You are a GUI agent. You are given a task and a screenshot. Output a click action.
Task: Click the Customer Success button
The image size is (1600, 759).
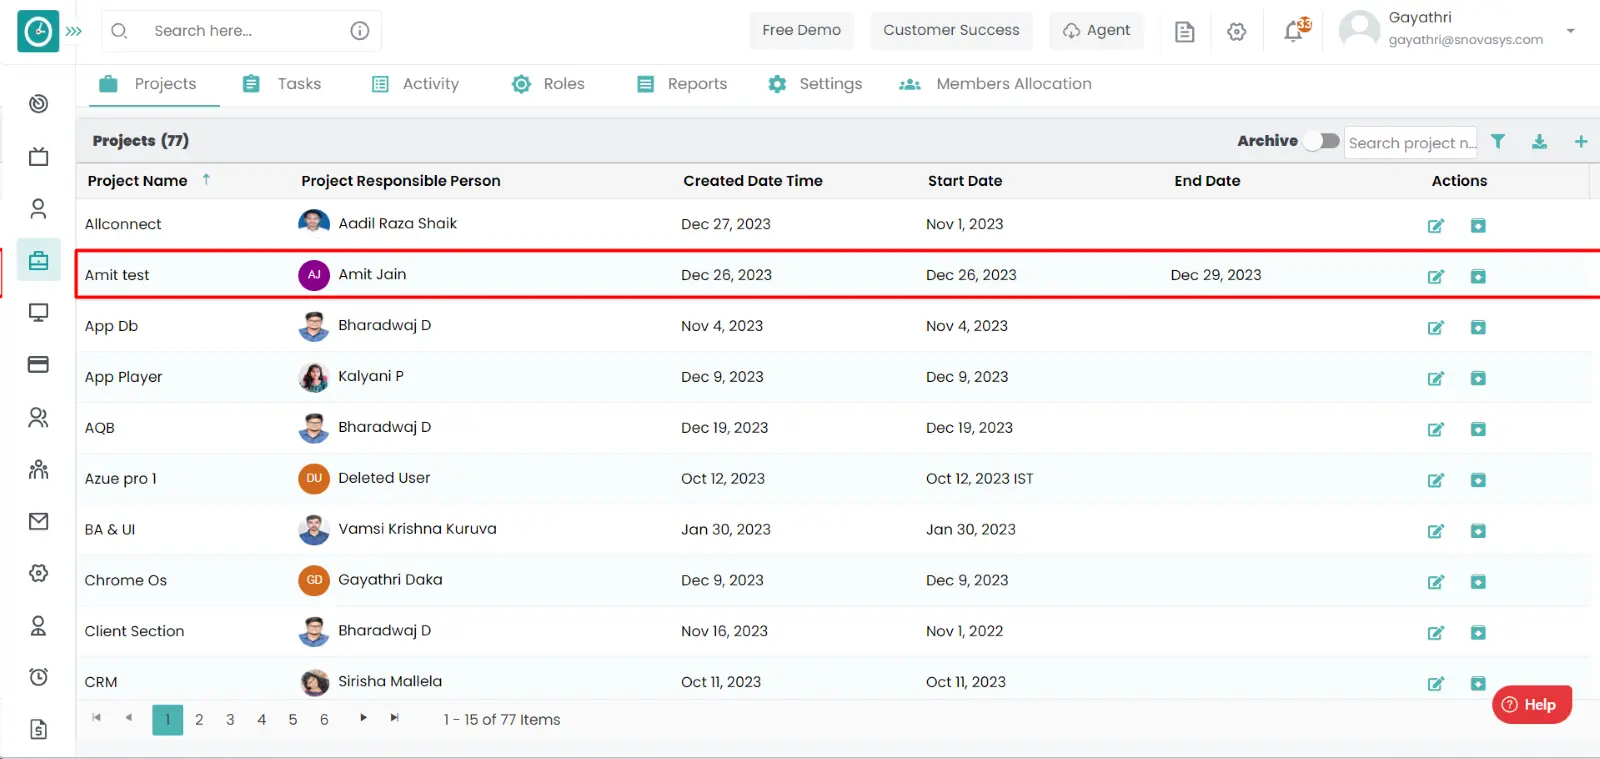pyautogui.click(x=951, y=30)
